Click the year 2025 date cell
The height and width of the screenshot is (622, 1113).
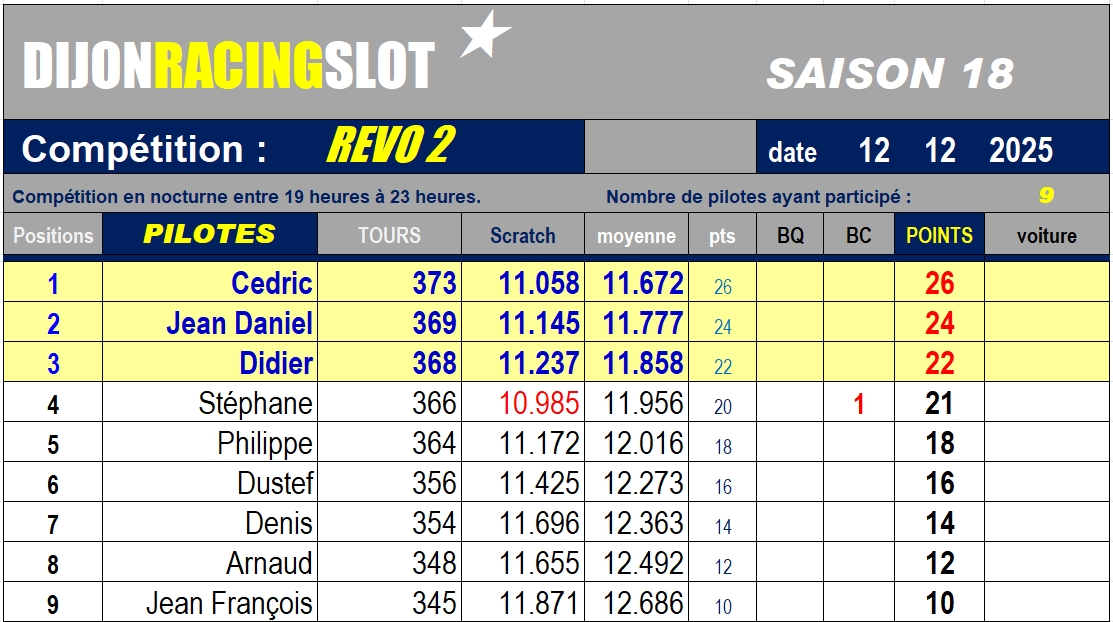1020,151
